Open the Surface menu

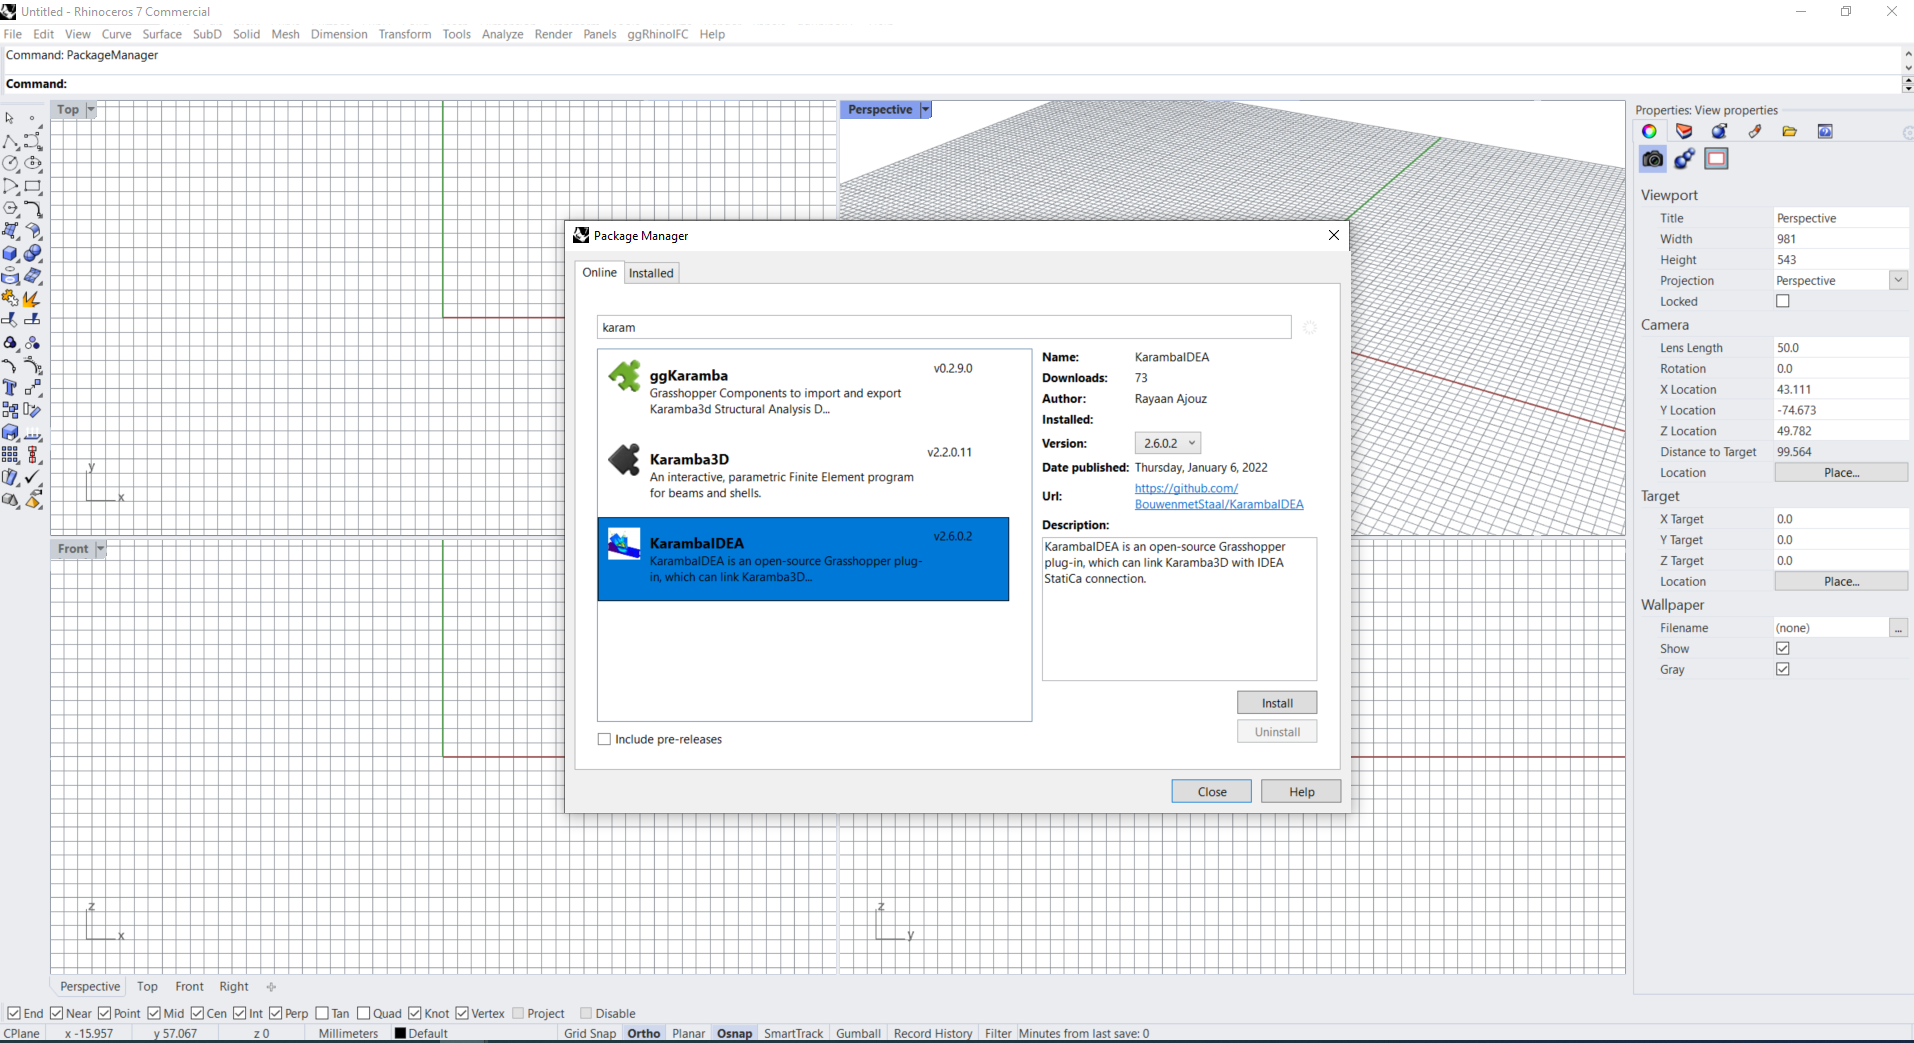point(162,34)
